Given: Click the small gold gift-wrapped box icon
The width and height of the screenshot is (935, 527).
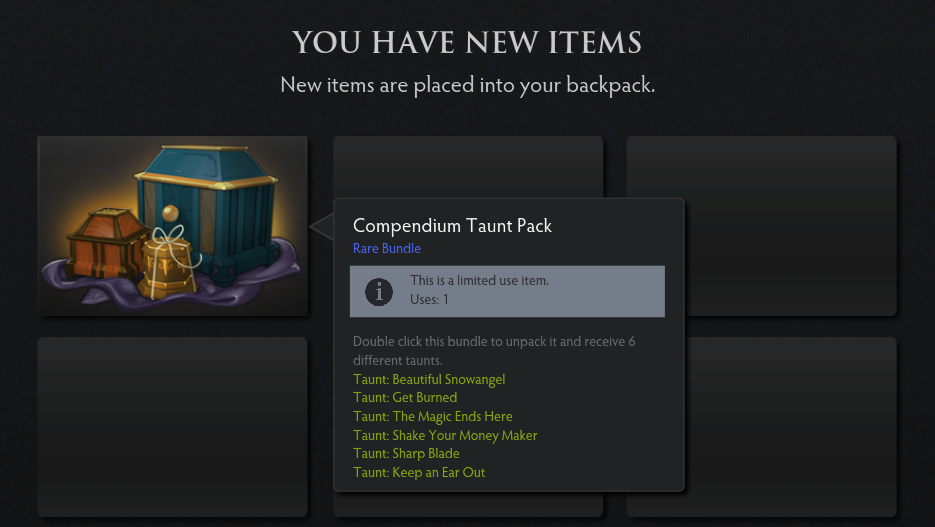Looking at the screenshot, I should pos(169,264).
